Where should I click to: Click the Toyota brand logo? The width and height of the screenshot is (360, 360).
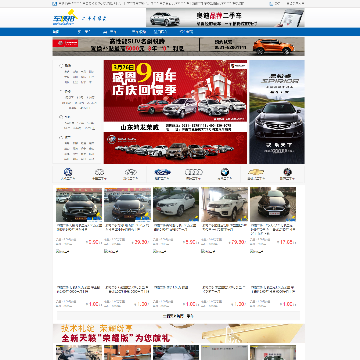pyautogui.click(x=99, y=172)
